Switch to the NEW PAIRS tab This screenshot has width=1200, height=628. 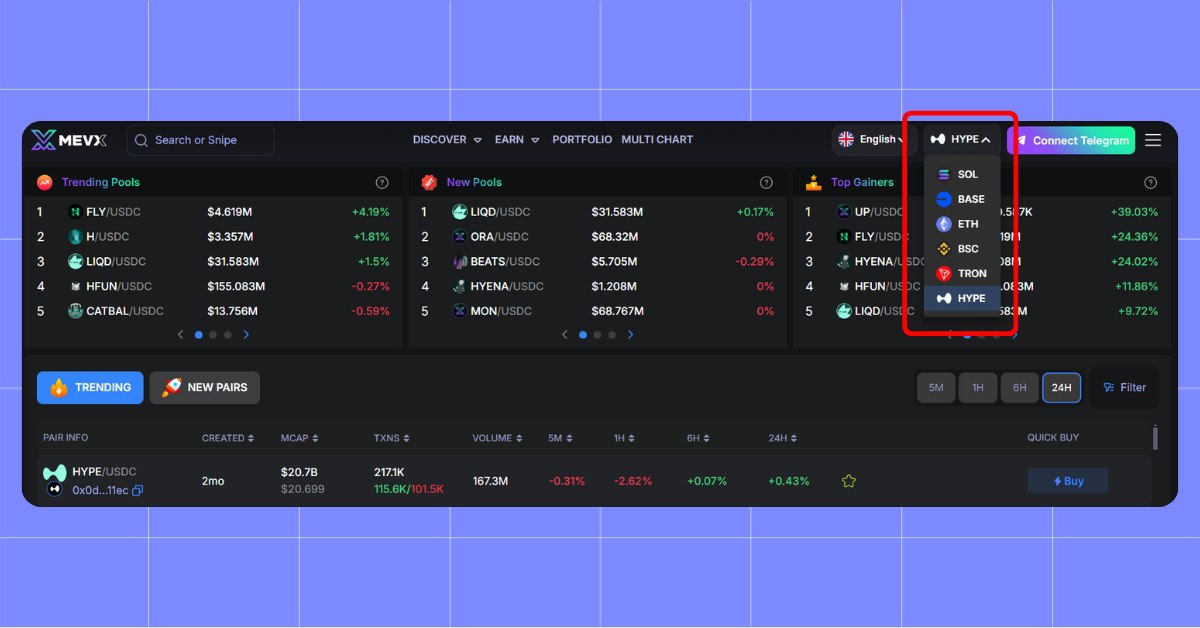(x=204, y=387)
